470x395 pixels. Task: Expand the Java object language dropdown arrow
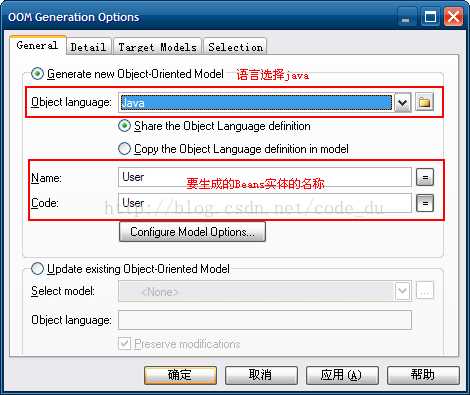pos(402,102)
